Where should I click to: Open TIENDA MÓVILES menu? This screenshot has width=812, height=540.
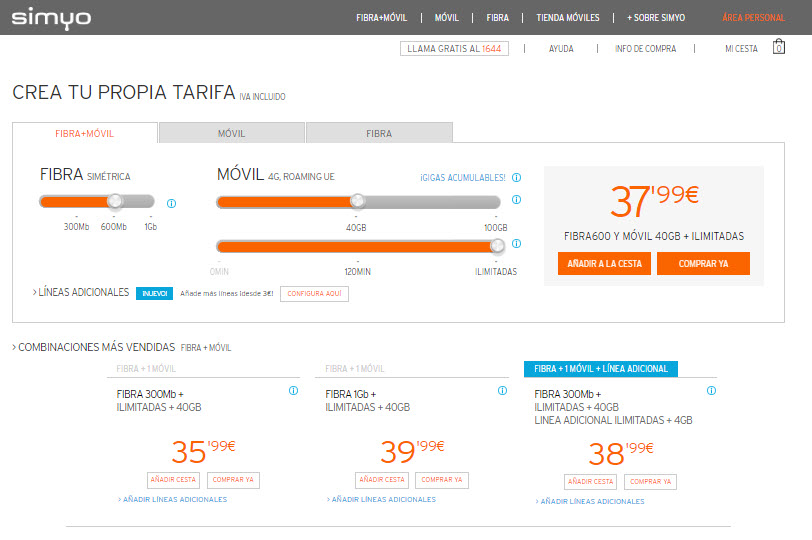[568, 18]
